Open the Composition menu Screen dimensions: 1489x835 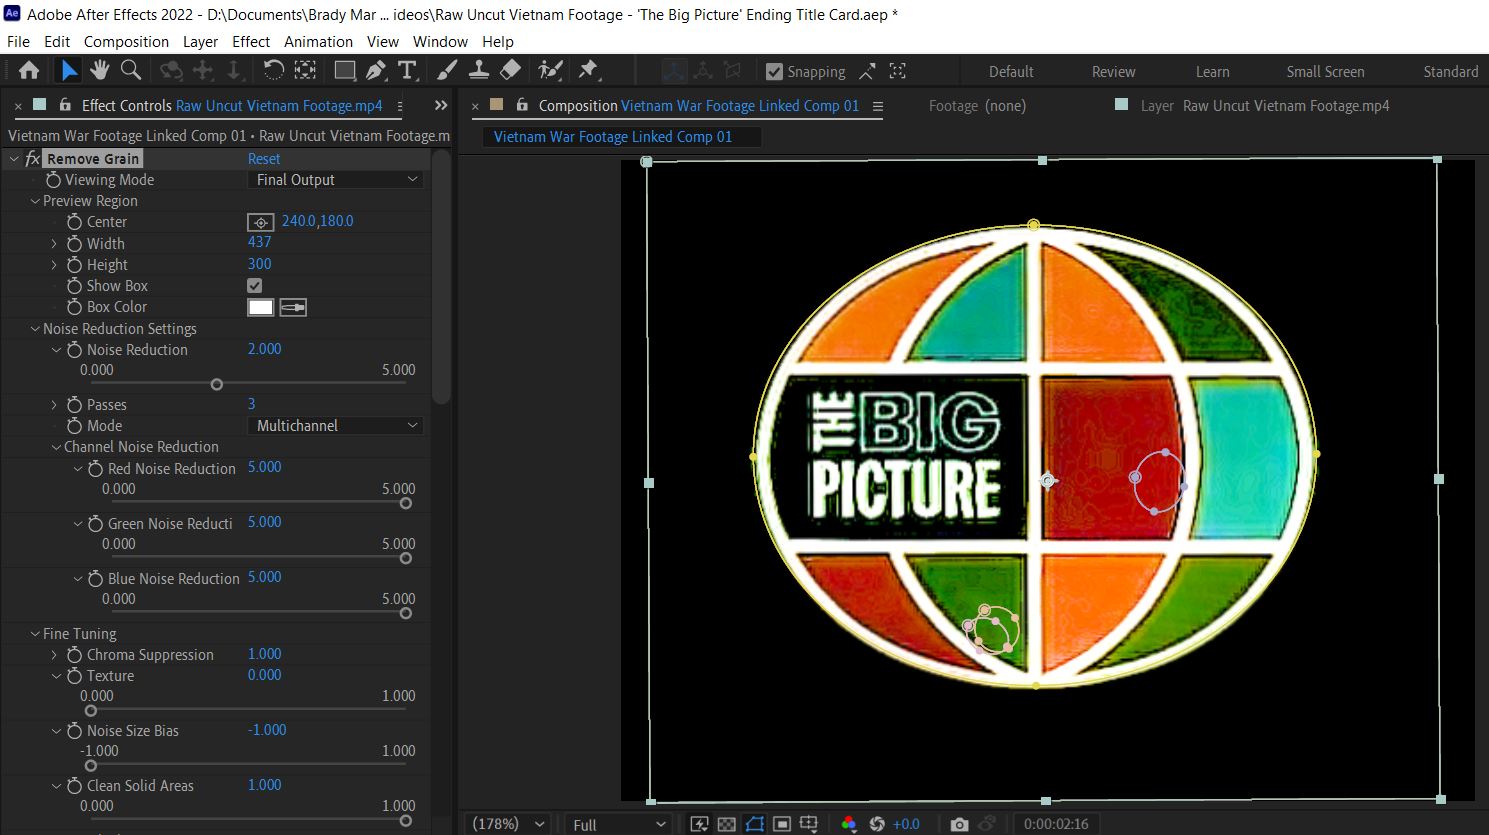click(126, 42)
